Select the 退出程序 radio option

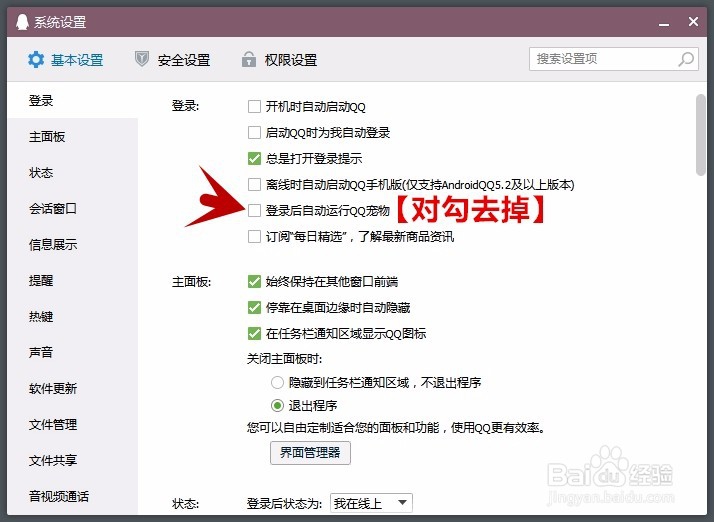277,405
